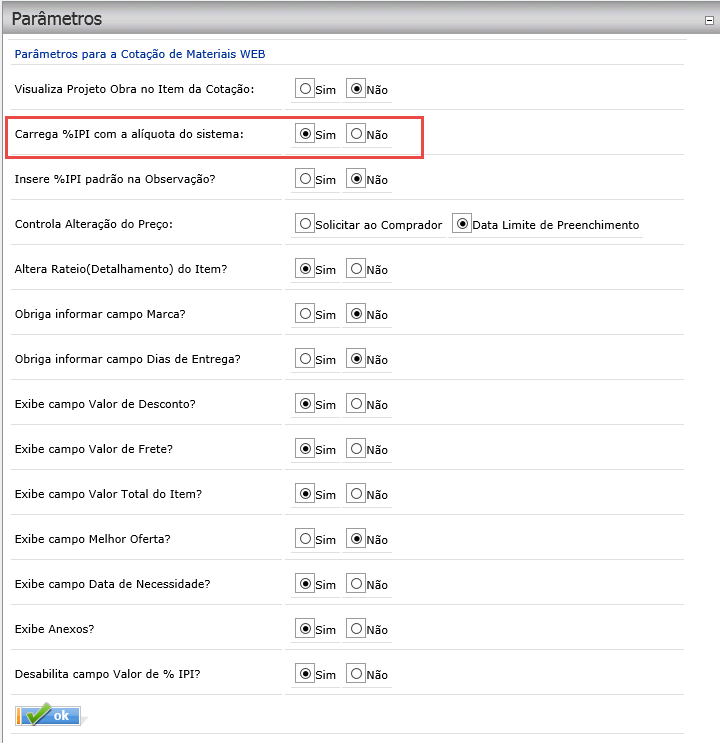Pick Não for Exibe Valor de Desconto

tap(356, 404)
